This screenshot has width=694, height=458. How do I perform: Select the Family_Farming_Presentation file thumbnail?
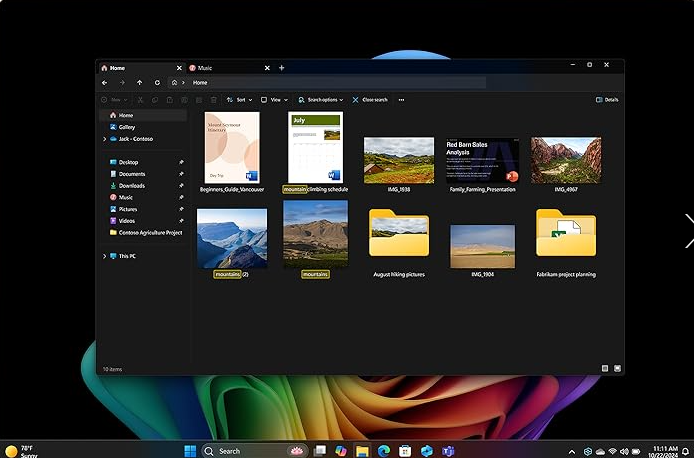[482, 162]
